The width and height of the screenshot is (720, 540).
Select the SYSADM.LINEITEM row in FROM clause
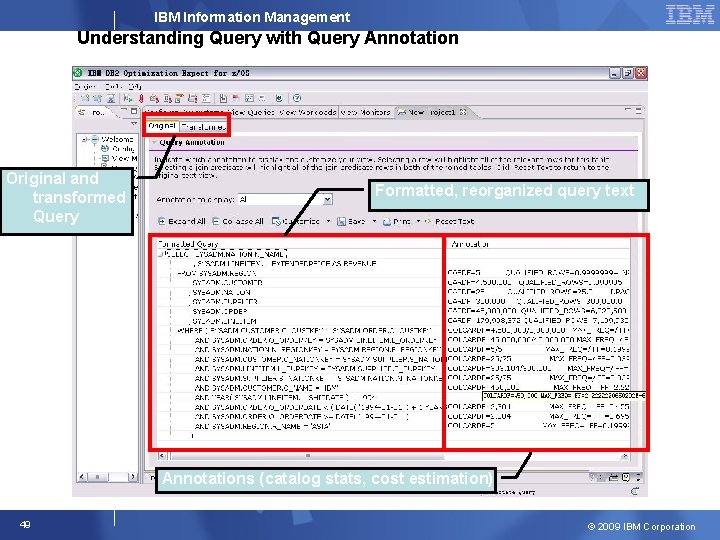click(224, 321)
